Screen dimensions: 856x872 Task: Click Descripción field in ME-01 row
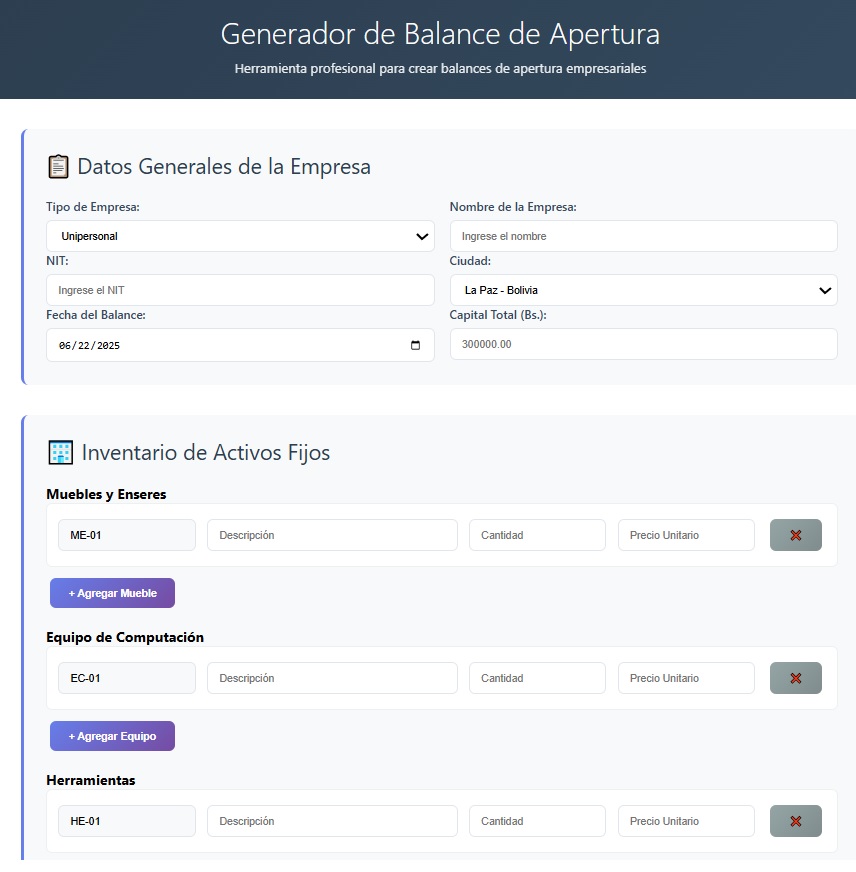332,535
